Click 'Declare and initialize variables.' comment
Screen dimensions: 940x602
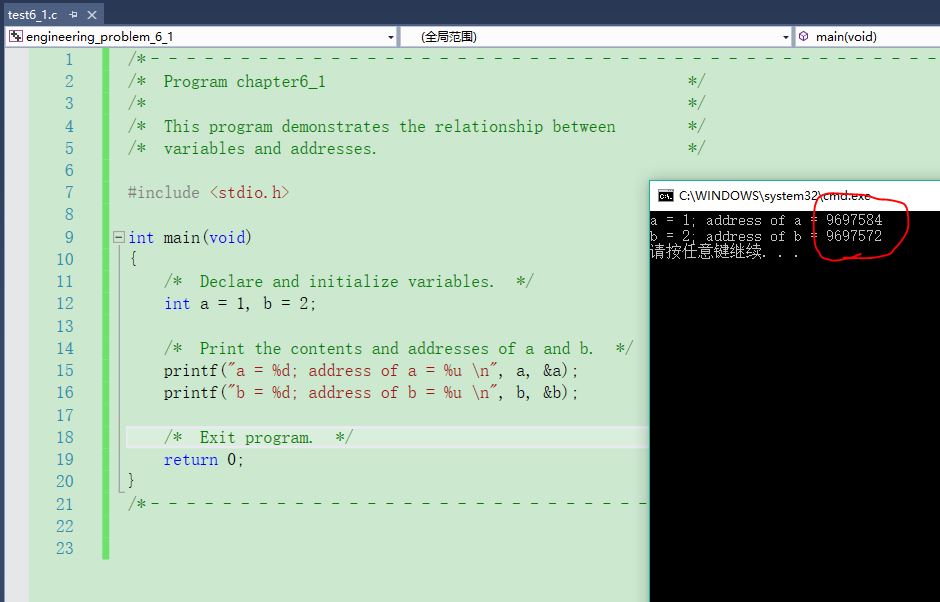[x=348, y=281]
